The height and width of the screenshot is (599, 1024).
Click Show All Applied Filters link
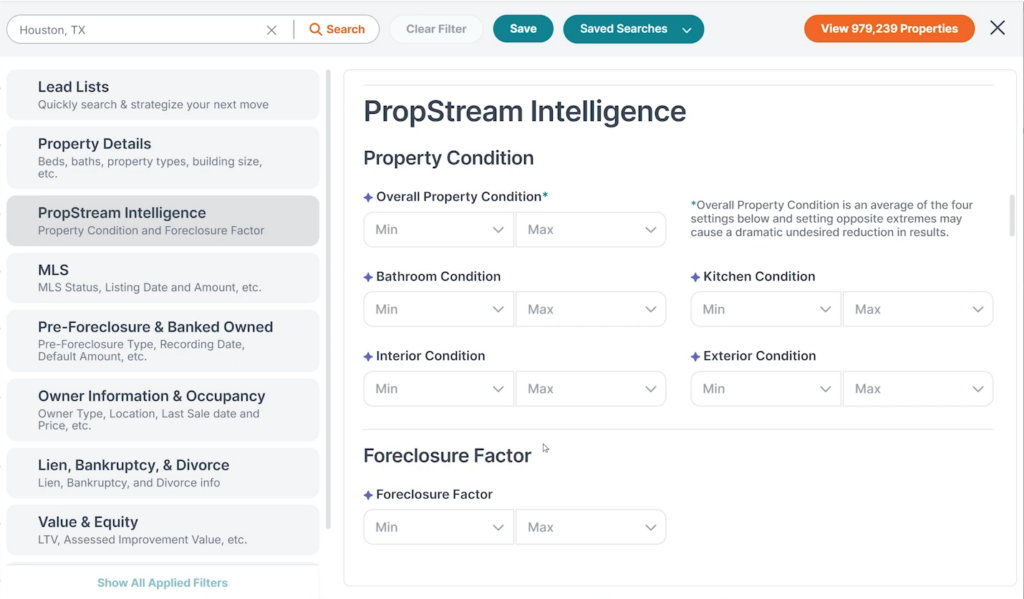[162, 582]
